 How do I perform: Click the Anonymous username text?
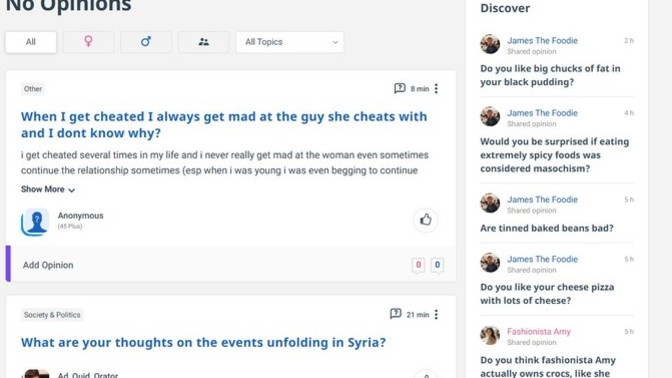(81, 216)
